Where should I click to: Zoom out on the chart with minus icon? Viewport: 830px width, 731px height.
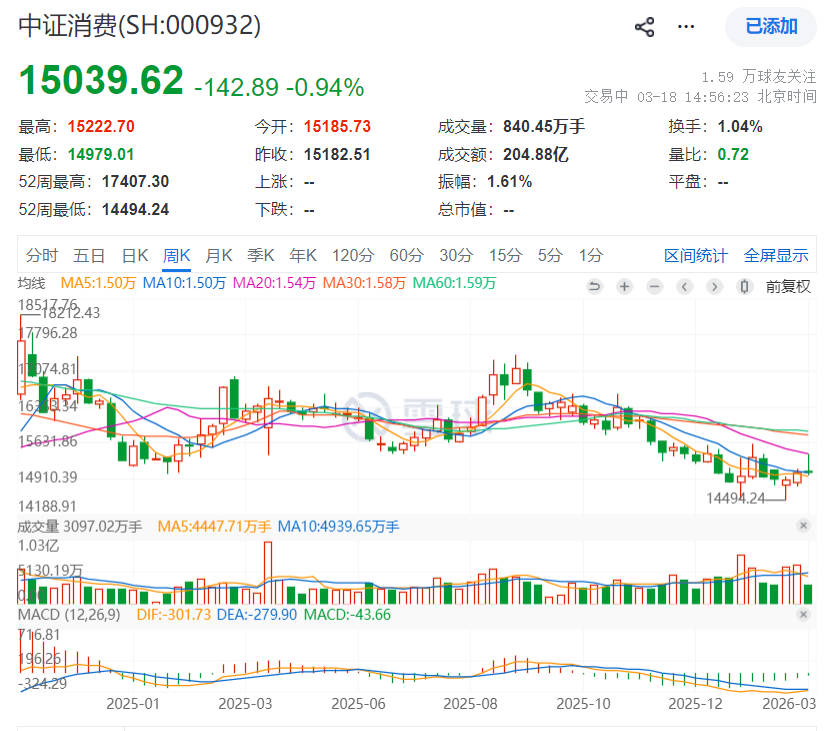(654, 286)
